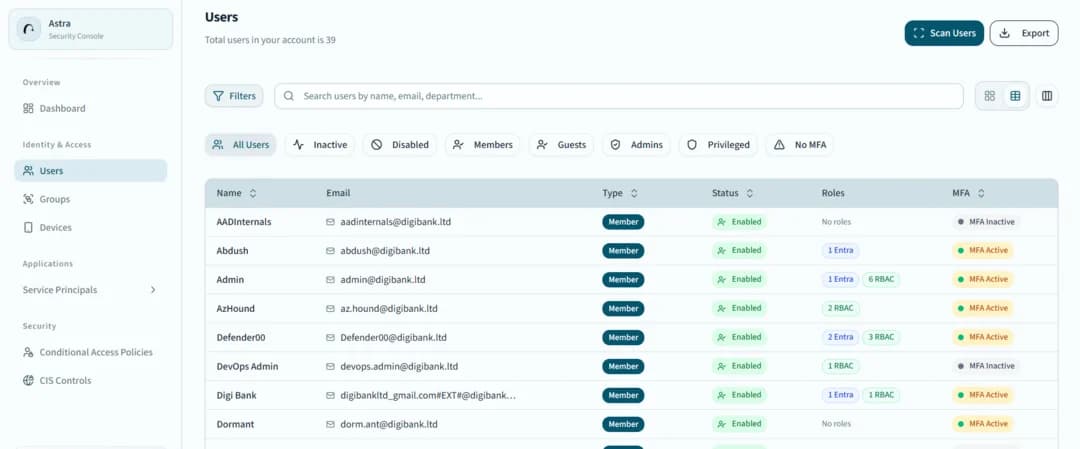This screenshot has height=449, width=1080.
Task: Click the Enabled status for AzHound
Action: [739, 309]
